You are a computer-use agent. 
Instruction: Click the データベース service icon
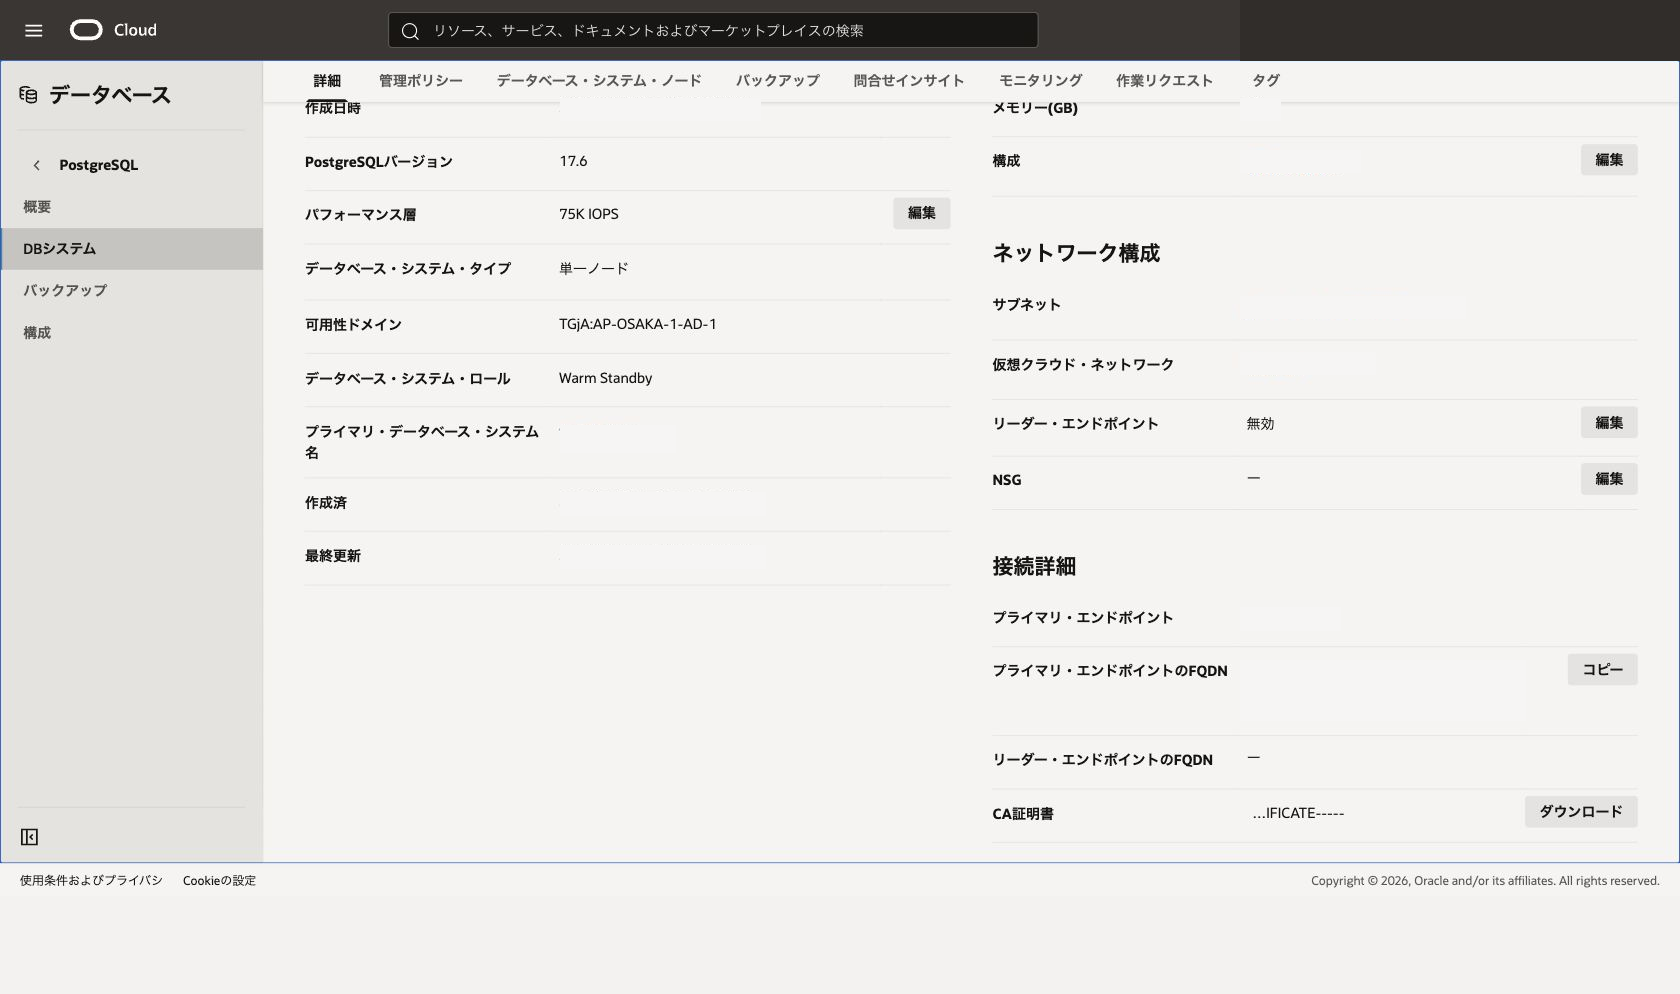coord(28,95)
